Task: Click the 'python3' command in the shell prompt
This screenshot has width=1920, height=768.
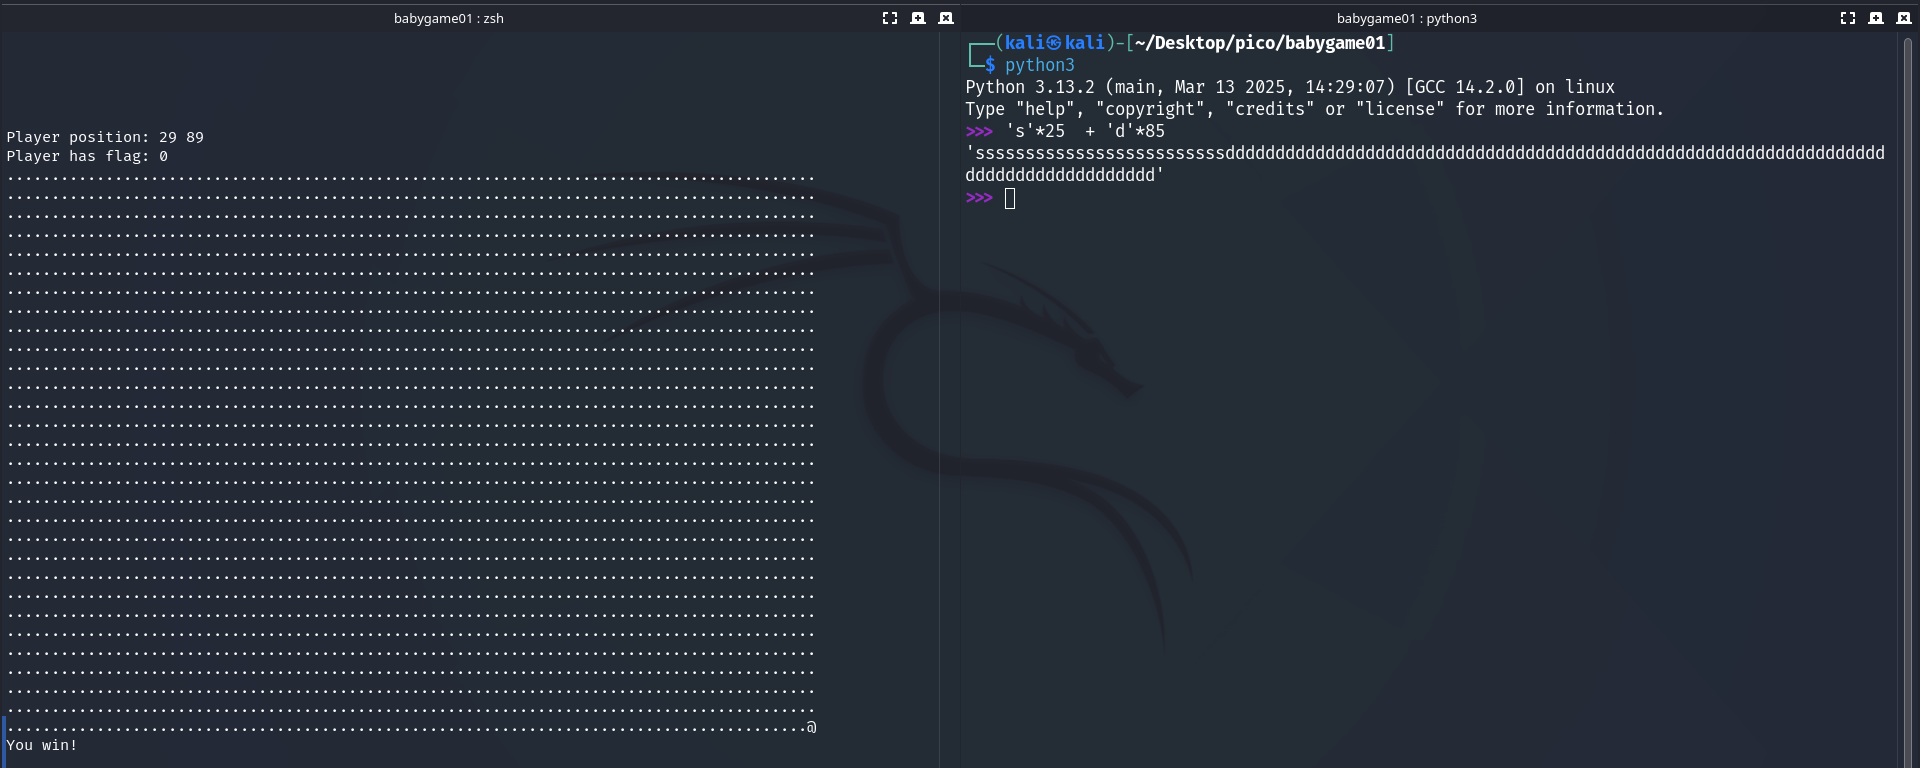Action: point(1039,65)
